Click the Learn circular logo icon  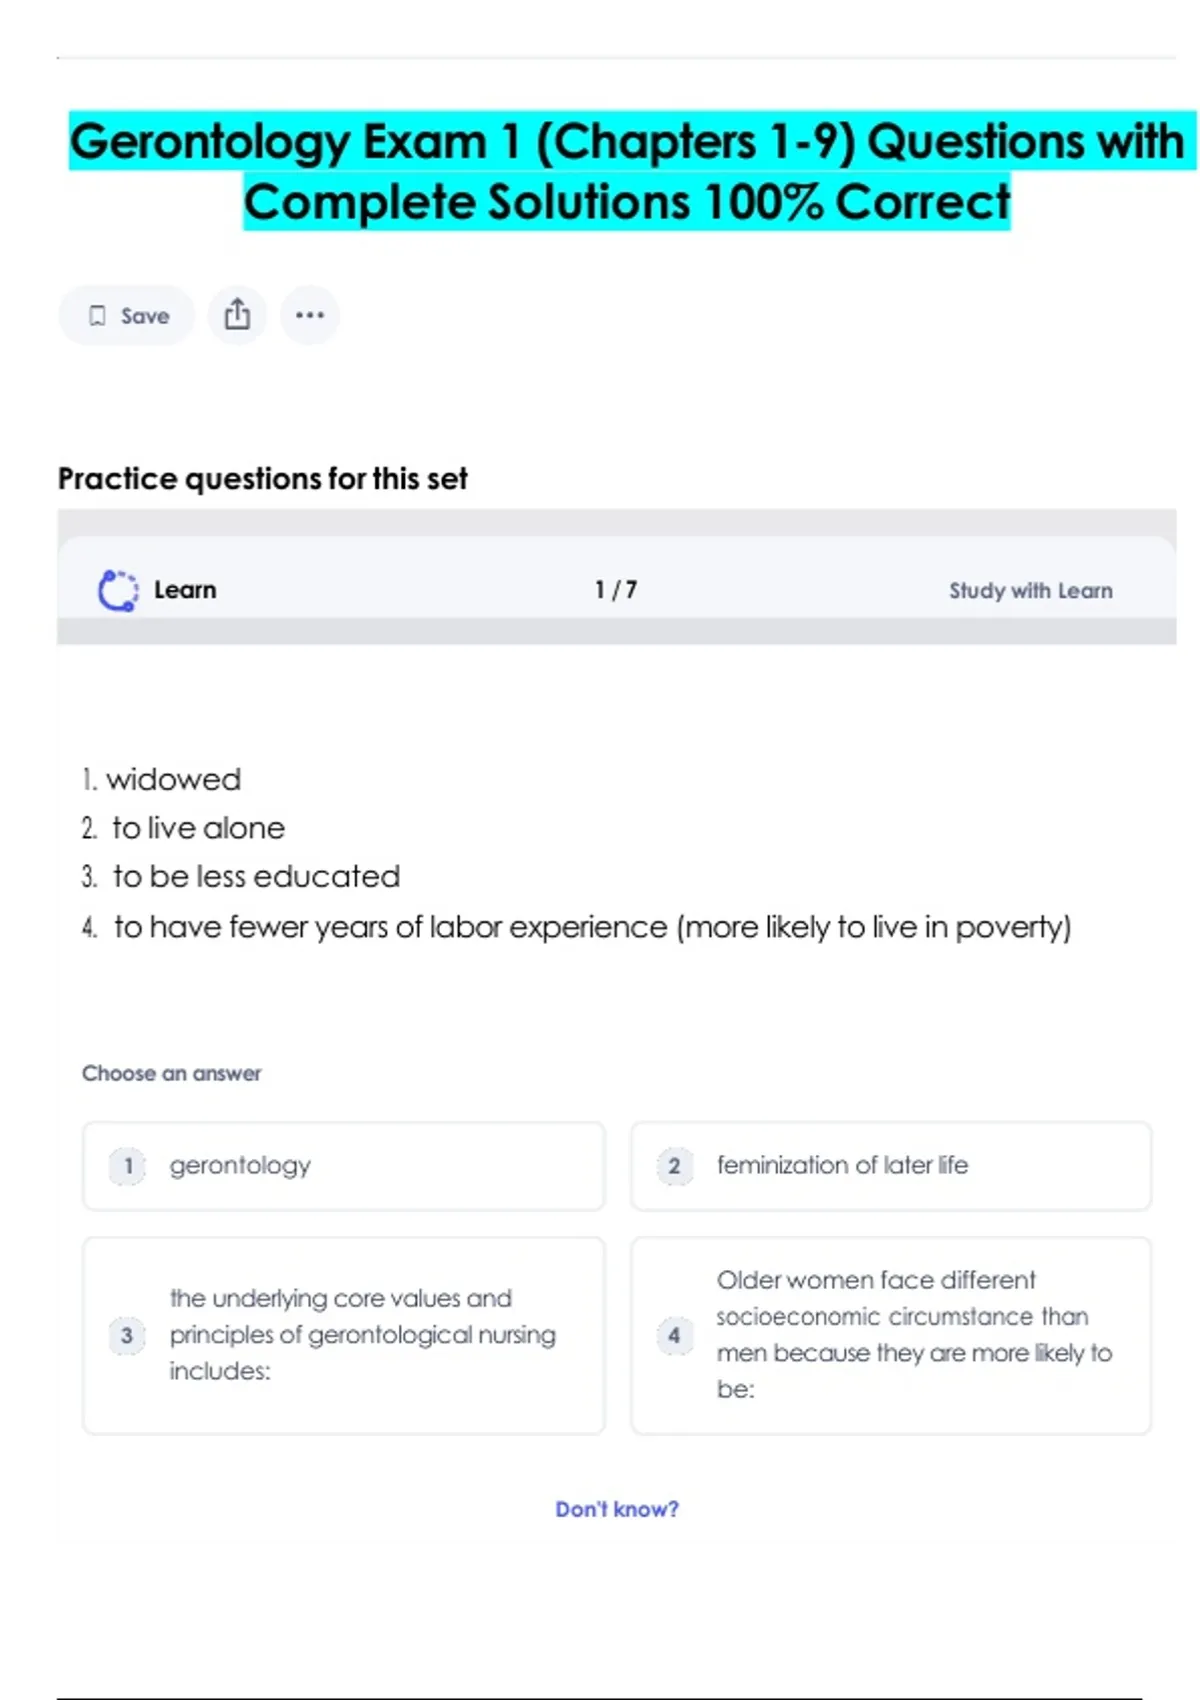[x=118, y=590]
